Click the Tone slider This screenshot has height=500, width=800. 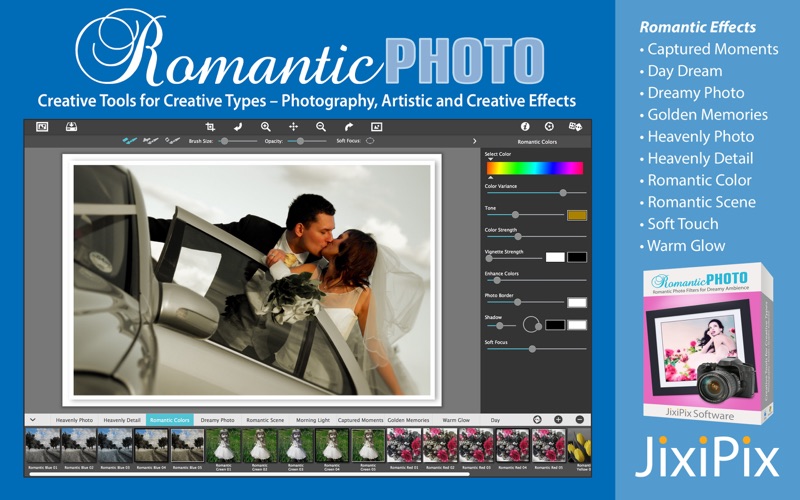[x=524, y=215]
